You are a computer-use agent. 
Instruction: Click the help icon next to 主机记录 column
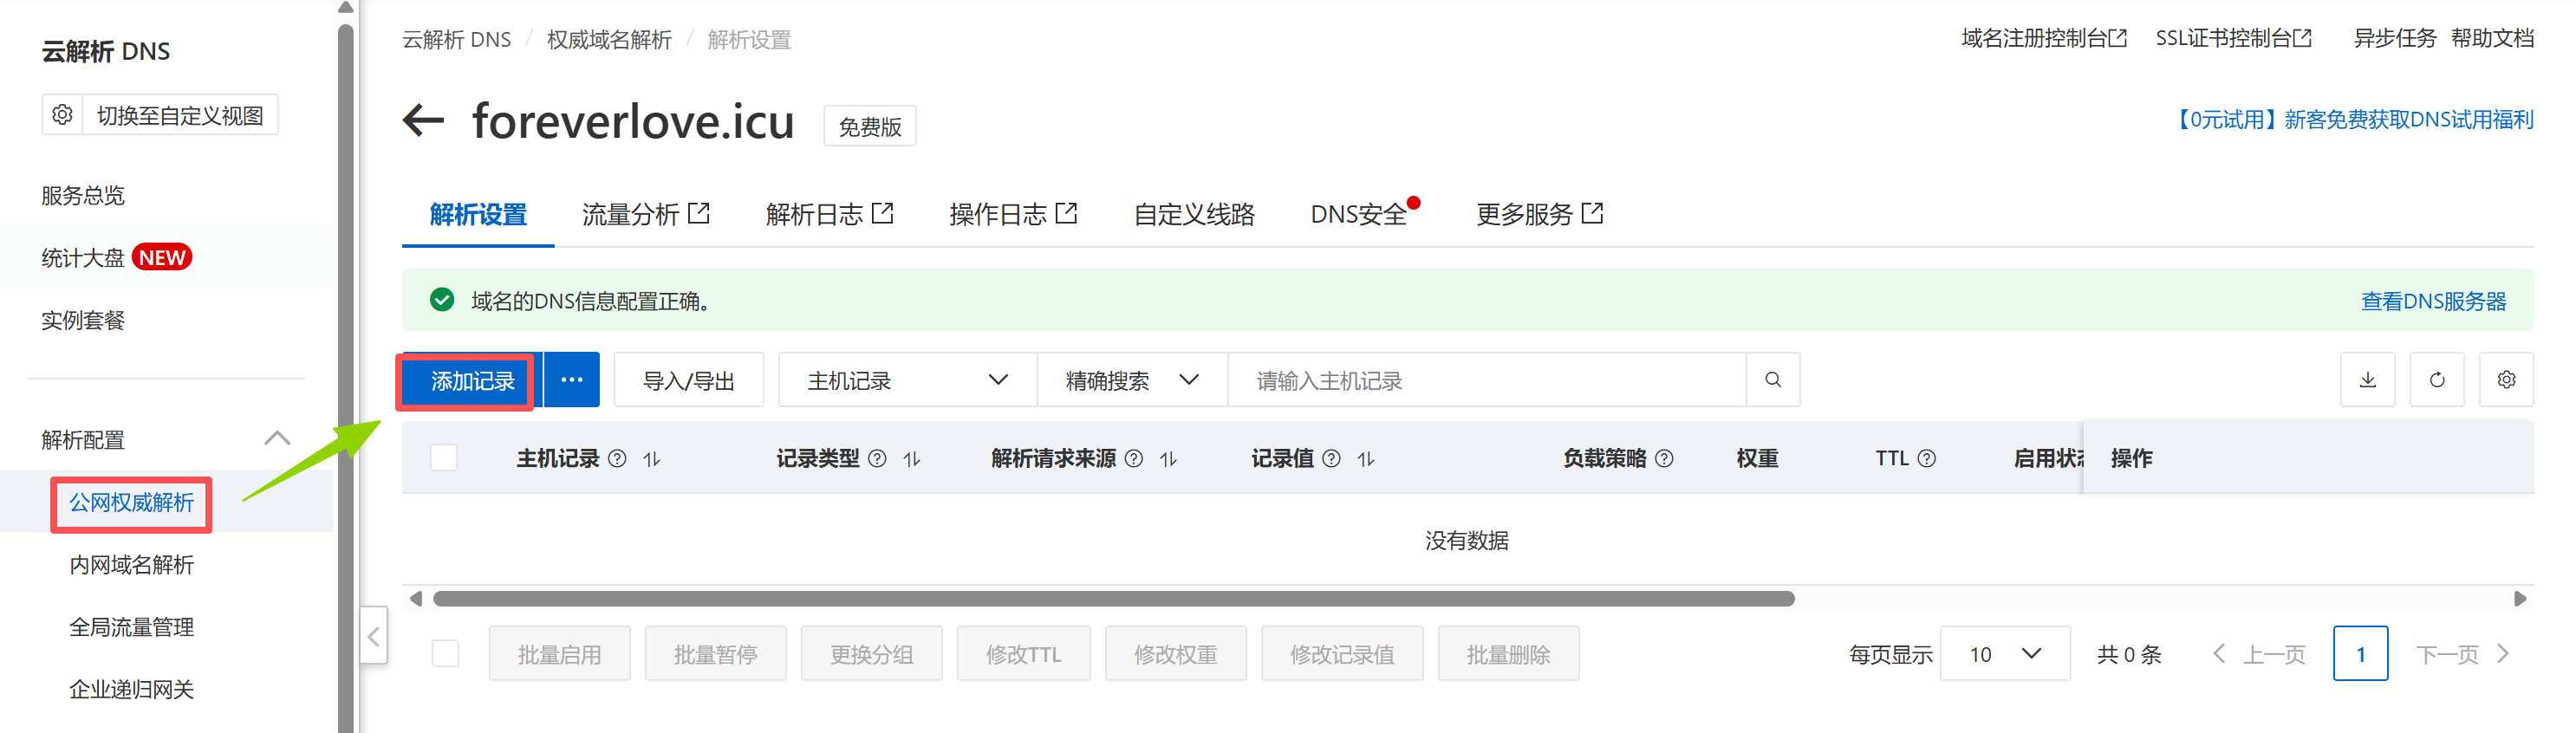pos(617,459)
